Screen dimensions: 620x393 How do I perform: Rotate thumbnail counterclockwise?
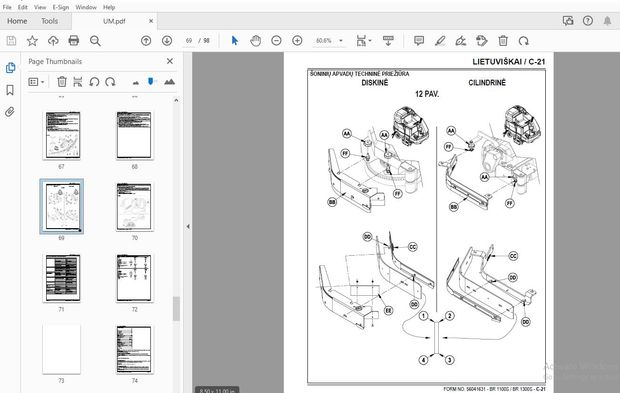[x=94, y=82]
